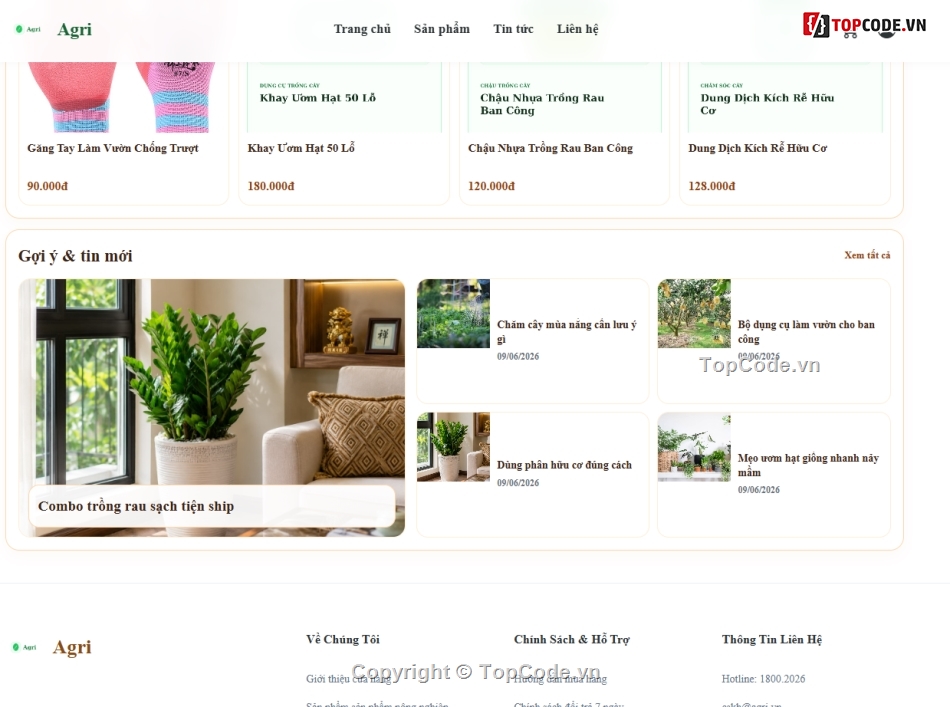Open article Chăm cây mùa nắng cần lưu ý gì
The height and width of the screenshot is (707, 950).
tap(566, 332)
